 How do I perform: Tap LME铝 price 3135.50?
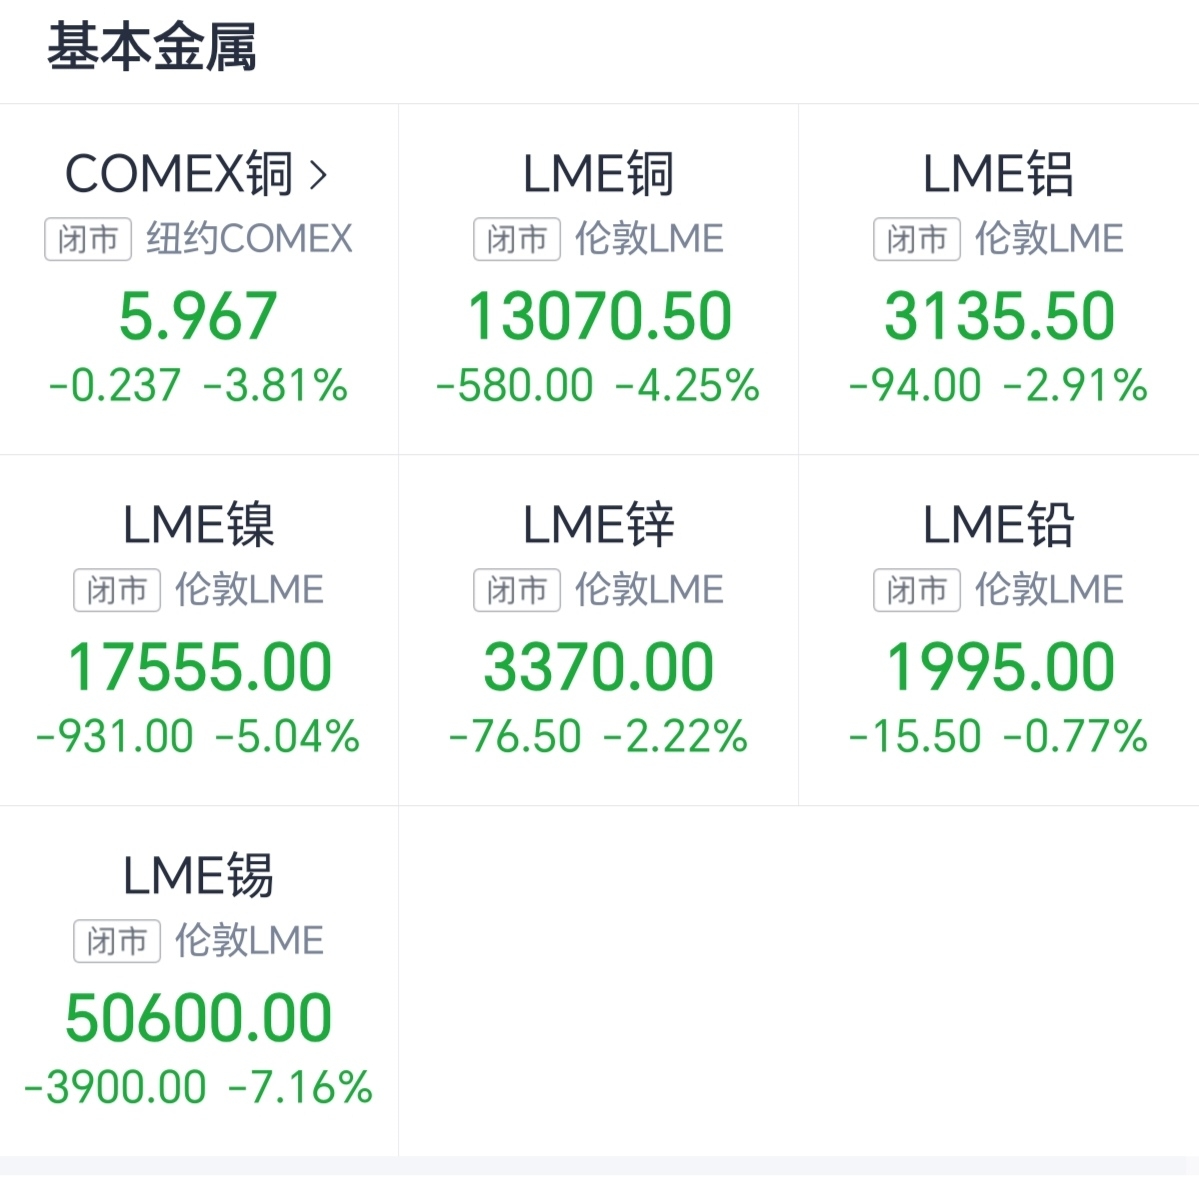click(999, 316)
